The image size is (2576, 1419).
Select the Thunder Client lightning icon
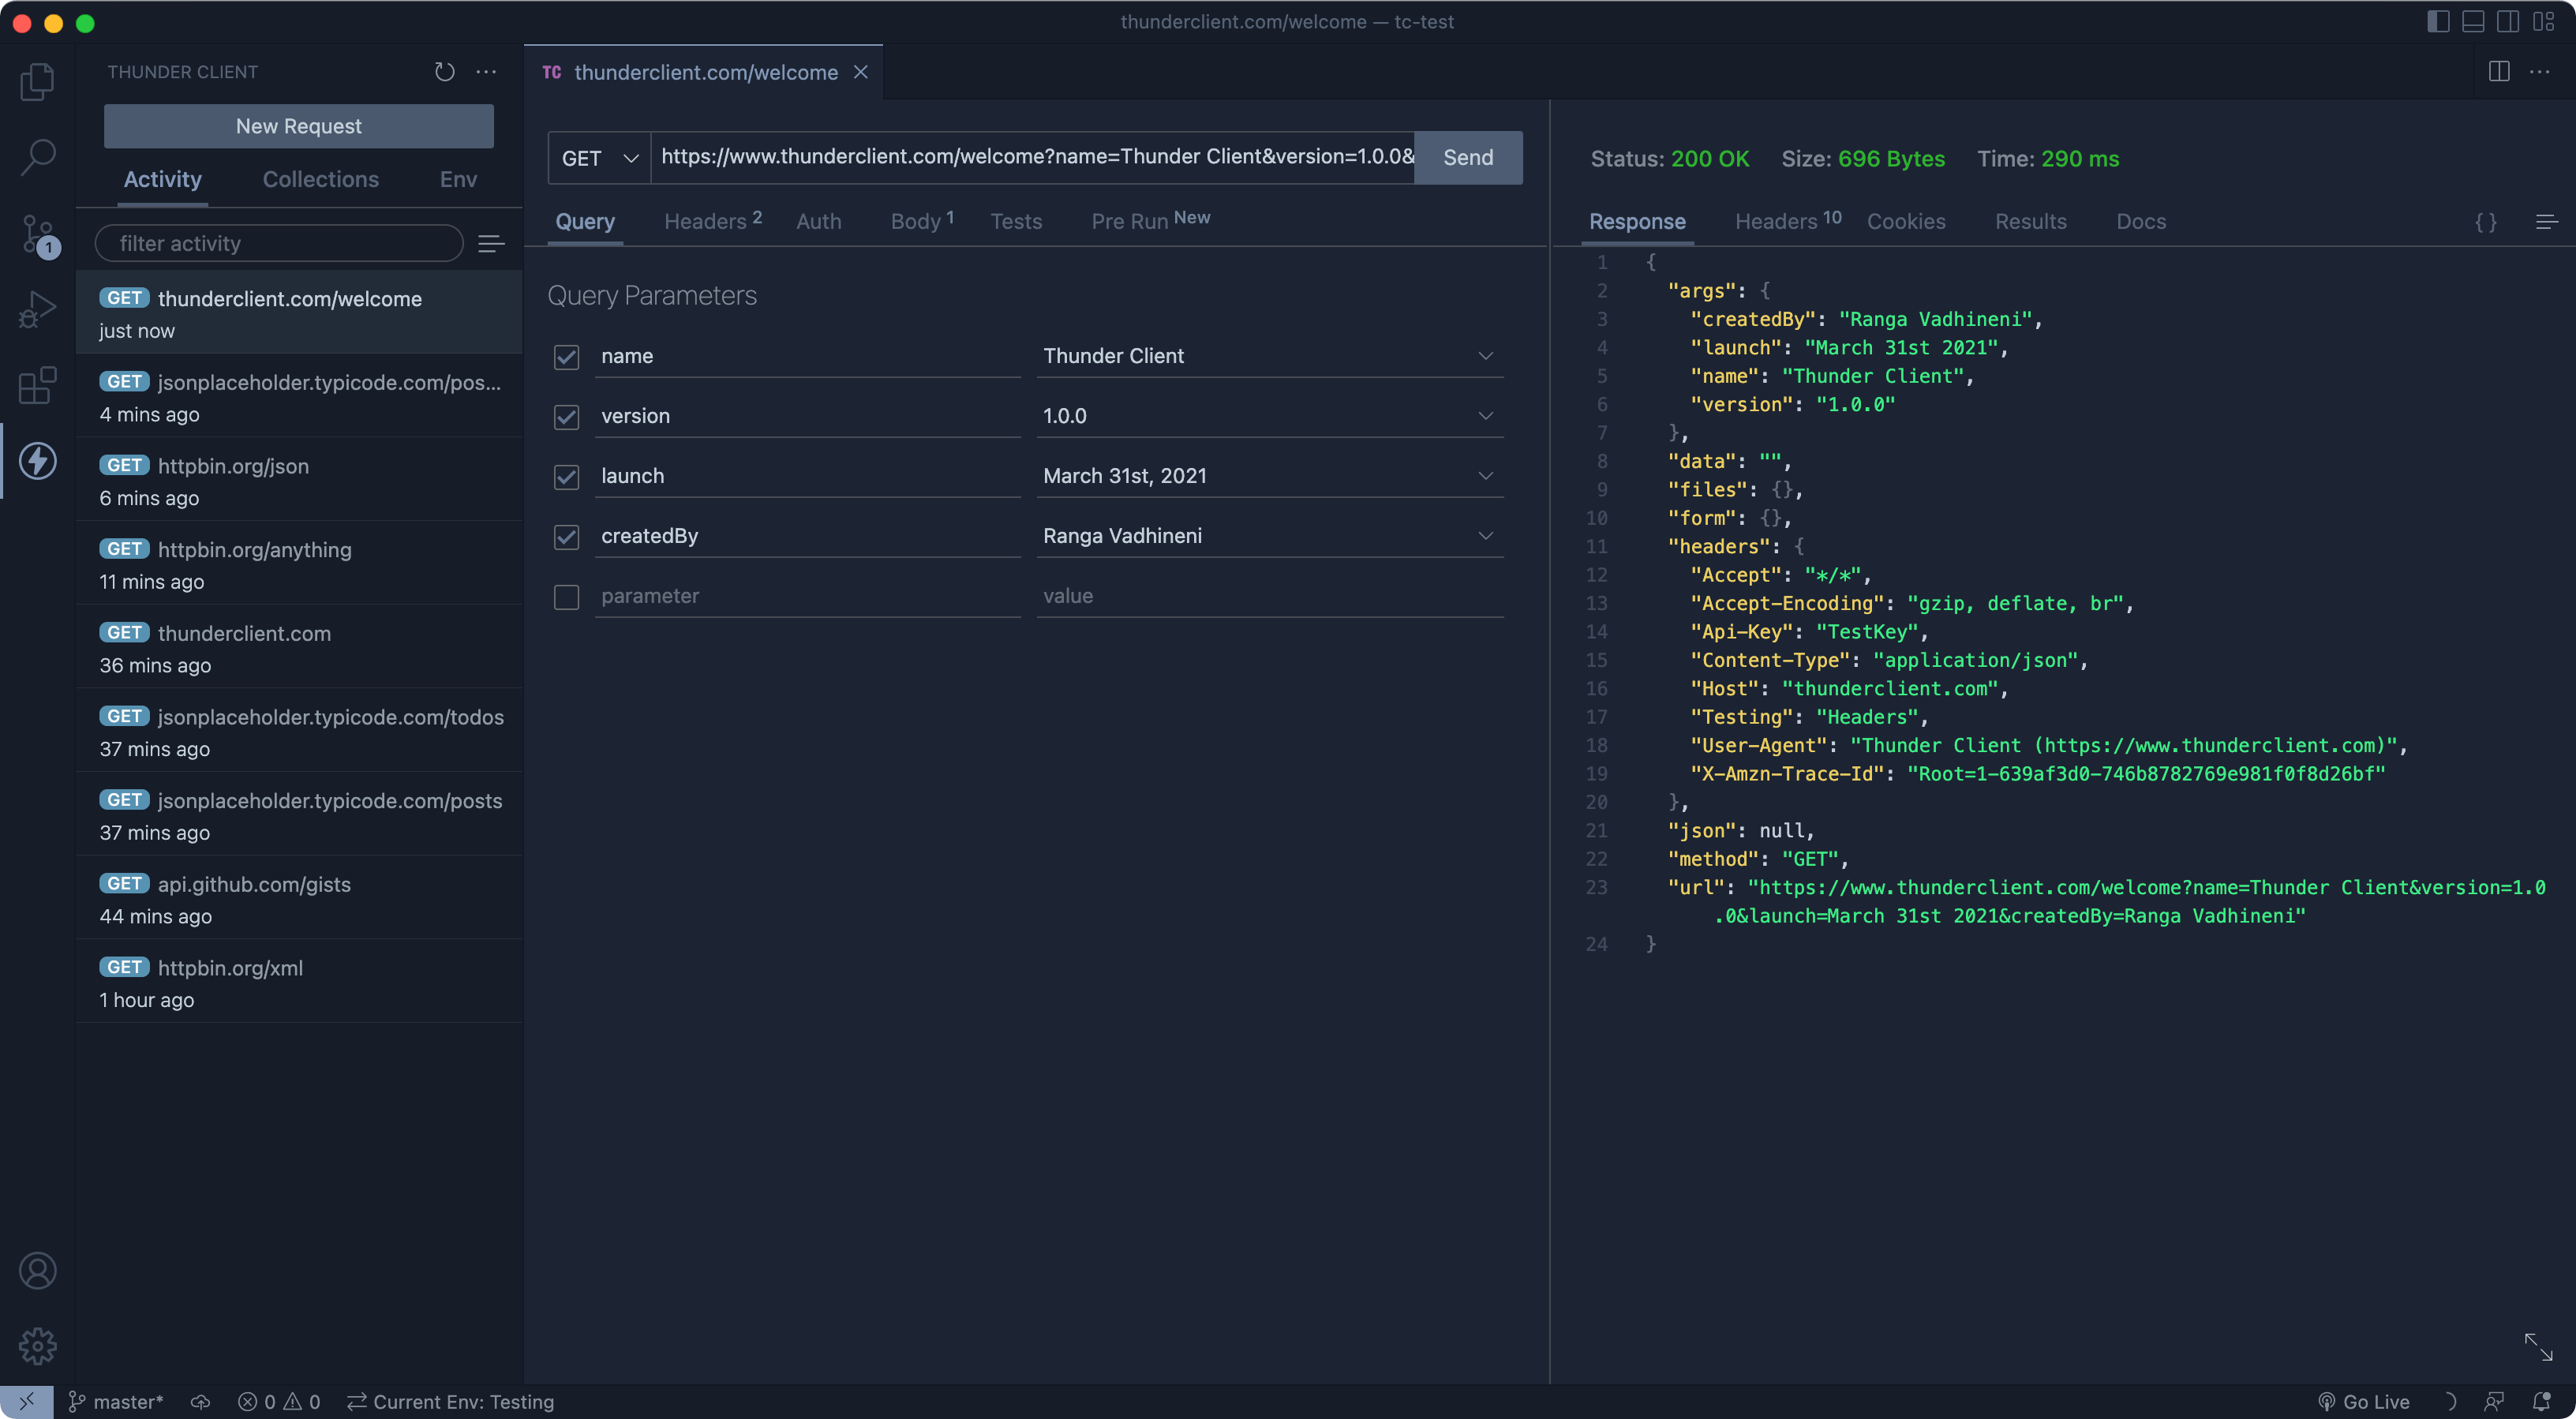[37, 461]
